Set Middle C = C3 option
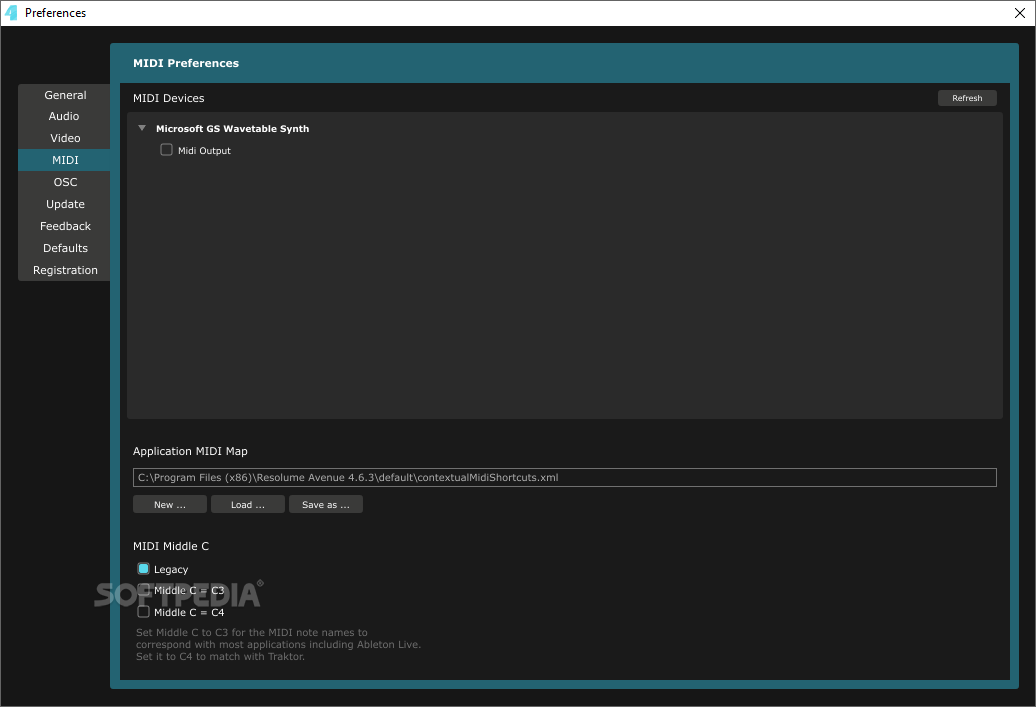The height and width of the screenshot is (707, 1036). click(x=143, y=590)
